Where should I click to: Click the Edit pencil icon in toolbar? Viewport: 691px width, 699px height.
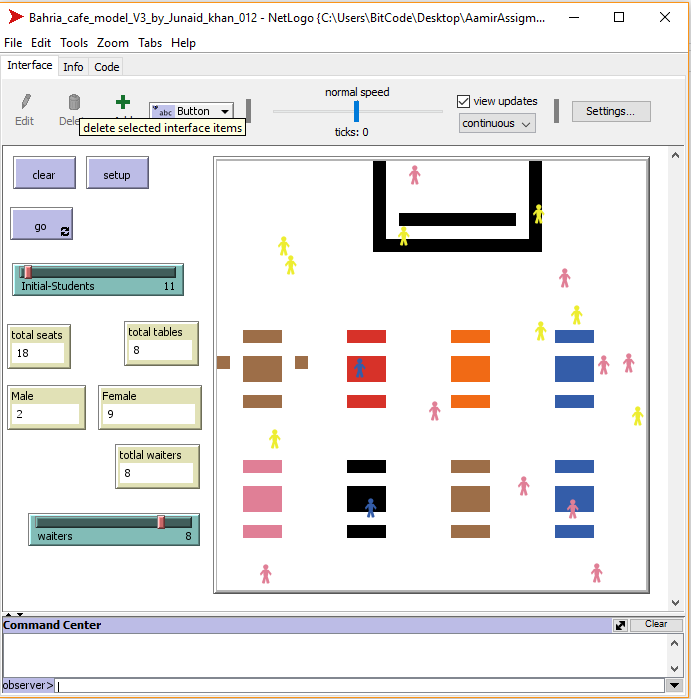coord(25,102)
